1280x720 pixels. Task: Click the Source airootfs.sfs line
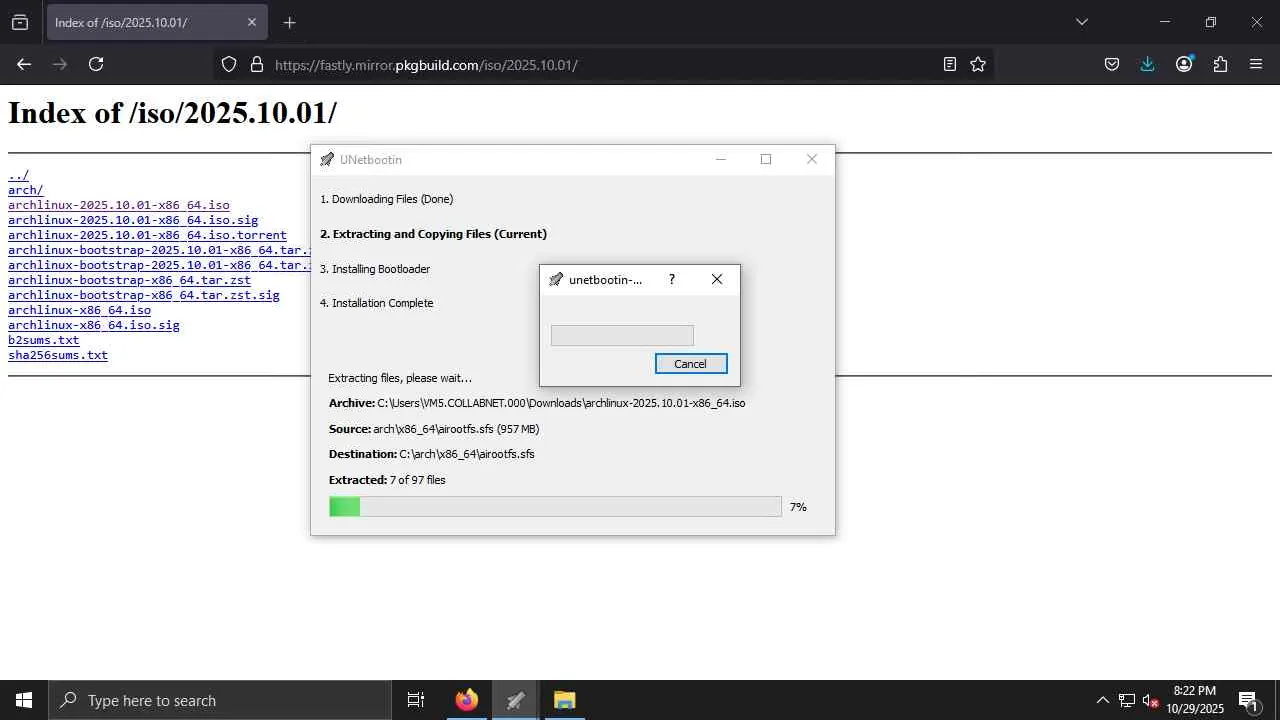pos(434,429)
